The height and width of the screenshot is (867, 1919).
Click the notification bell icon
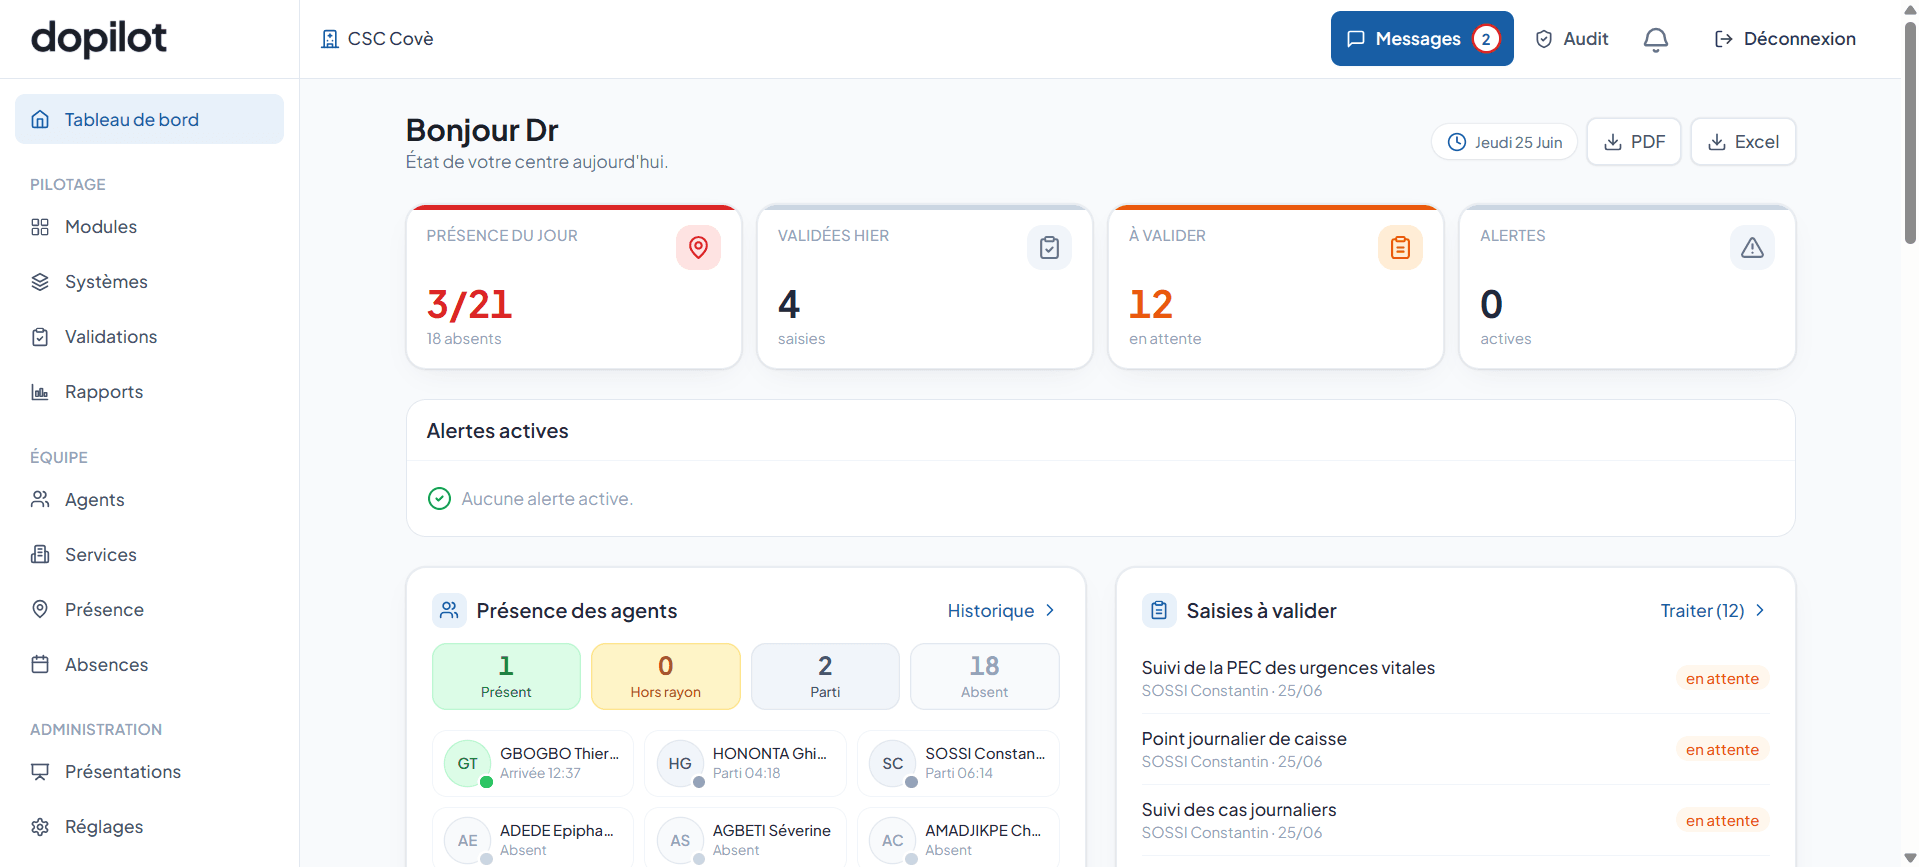coord(1656,39)
